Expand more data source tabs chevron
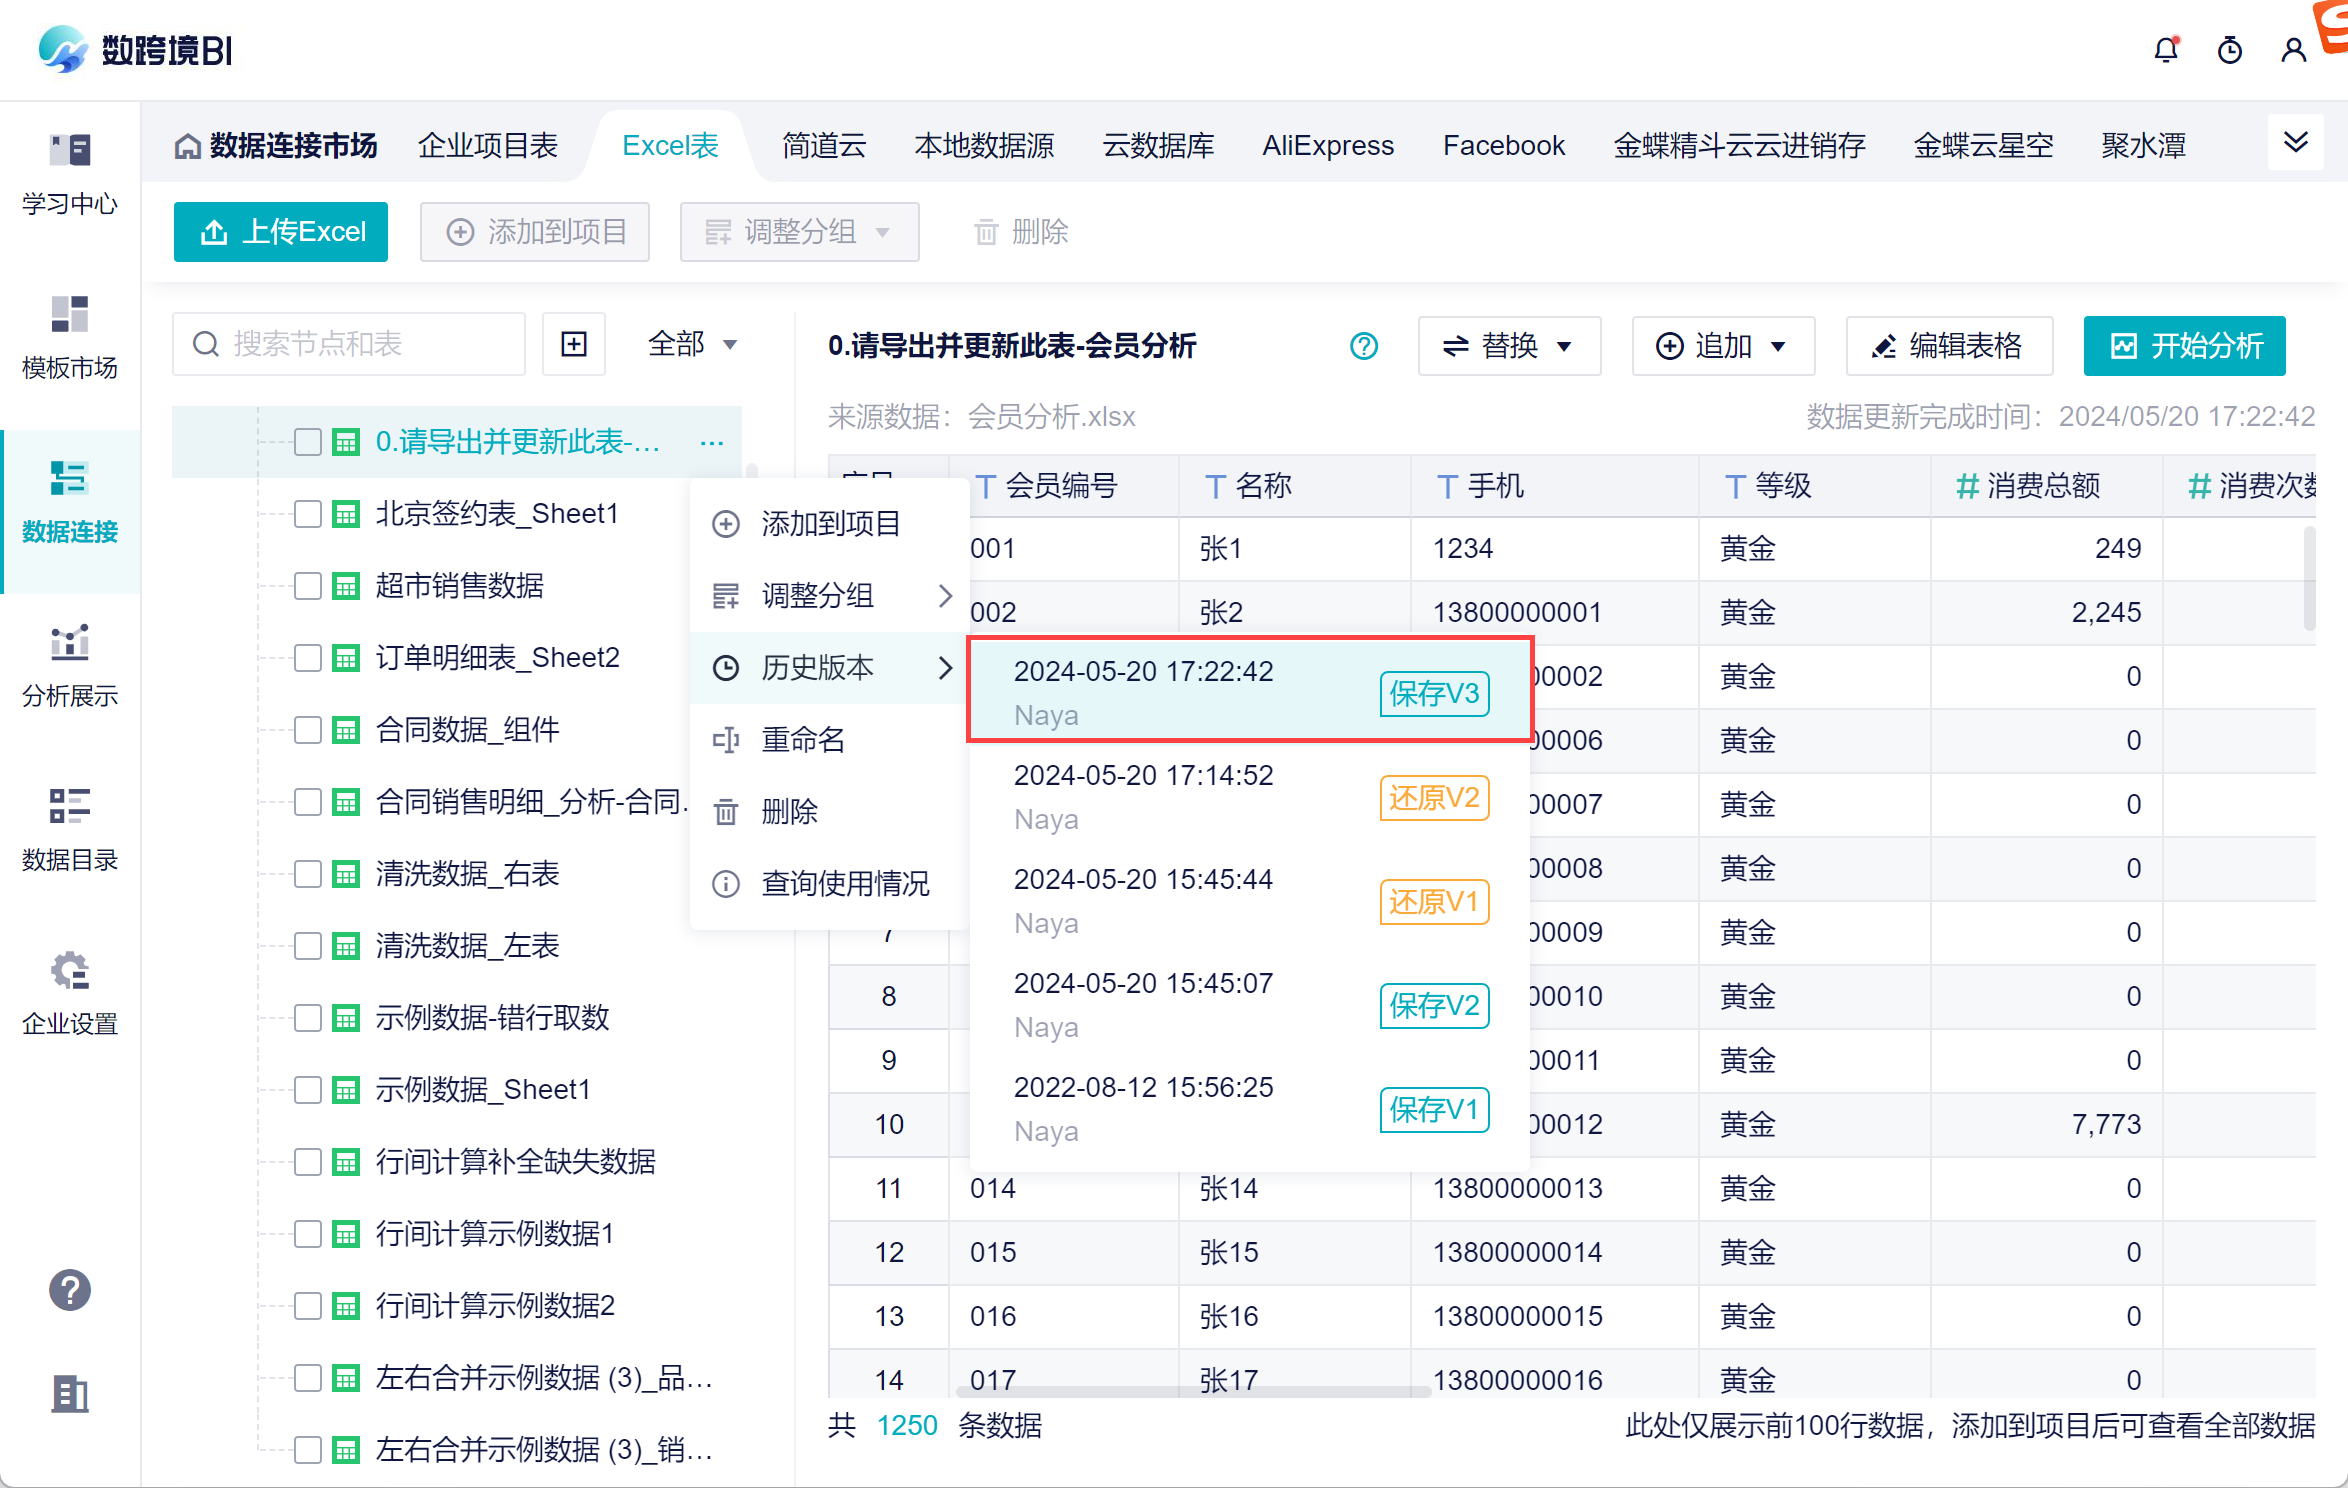This screenshot has width=2348, height=1488. [x=2295, y=142]
